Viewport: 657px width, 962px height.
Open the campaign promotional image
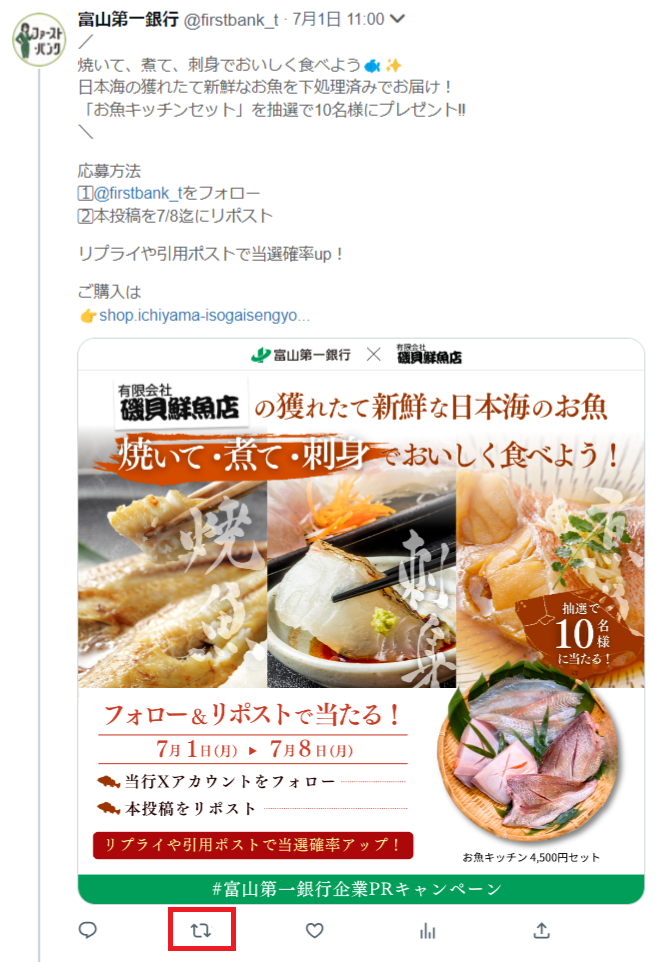[x=361, y=621]
